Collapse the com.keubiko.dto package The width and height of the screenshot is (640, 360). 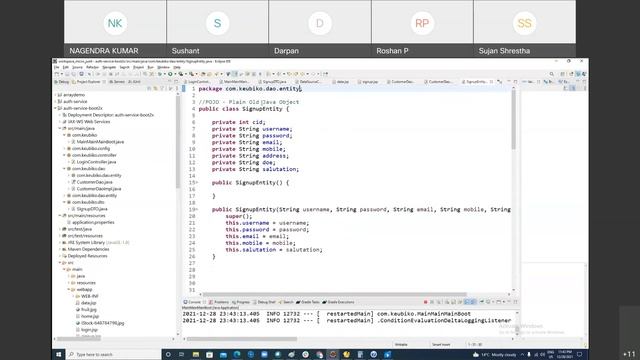(64, 202)
